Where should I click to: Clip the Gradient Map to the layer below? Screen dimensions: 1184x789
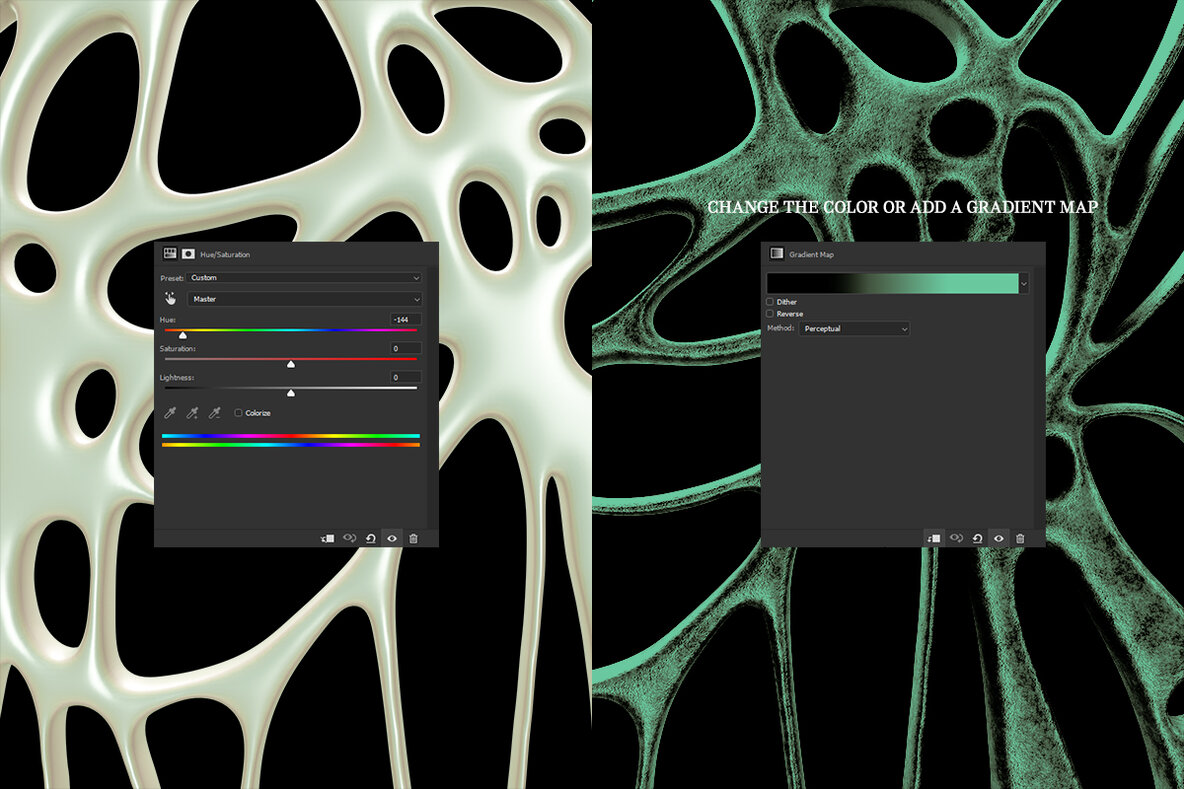pyautogui.click(x=935, y=538)
